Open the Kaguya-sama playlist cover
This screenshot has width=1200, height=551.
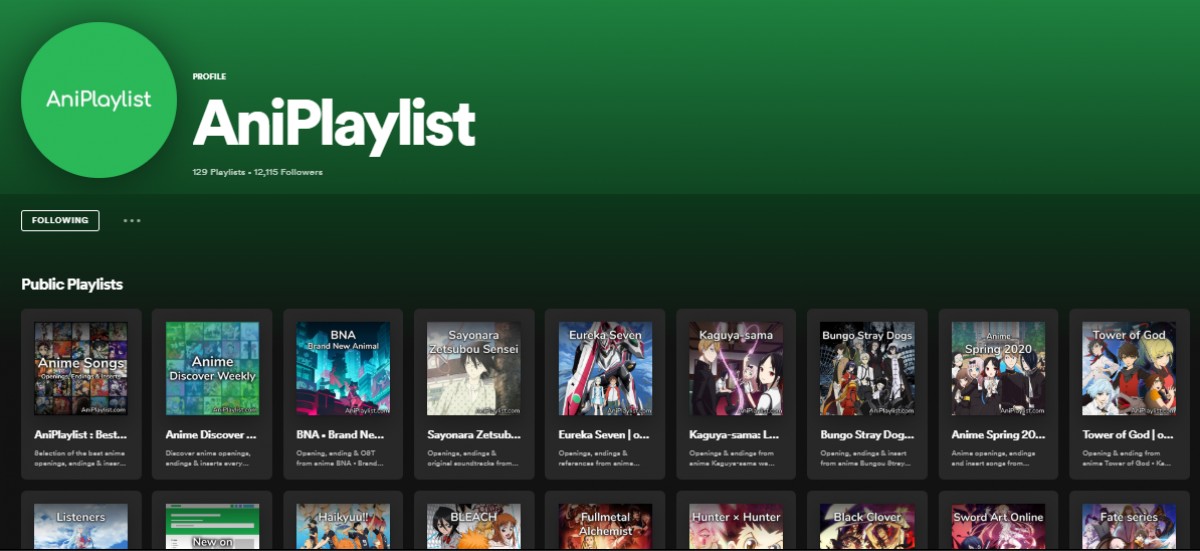click(x=736, y=368)
